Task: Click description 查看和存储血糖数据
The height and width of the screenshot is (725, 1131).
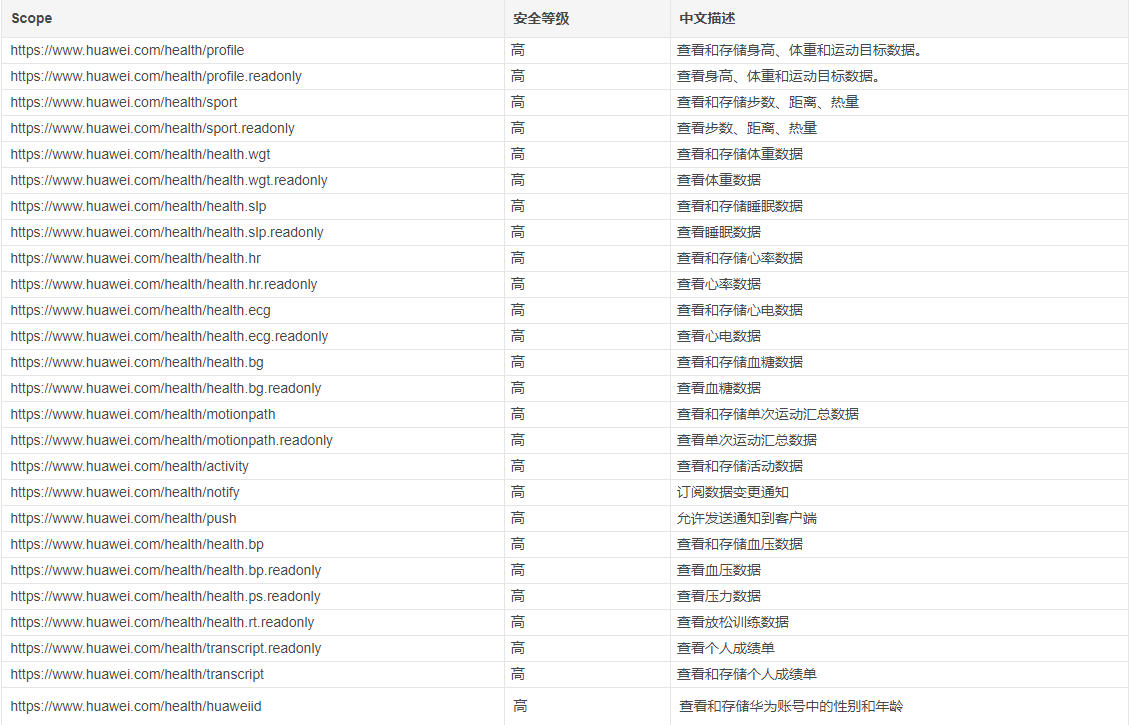Action: (739, 362)
